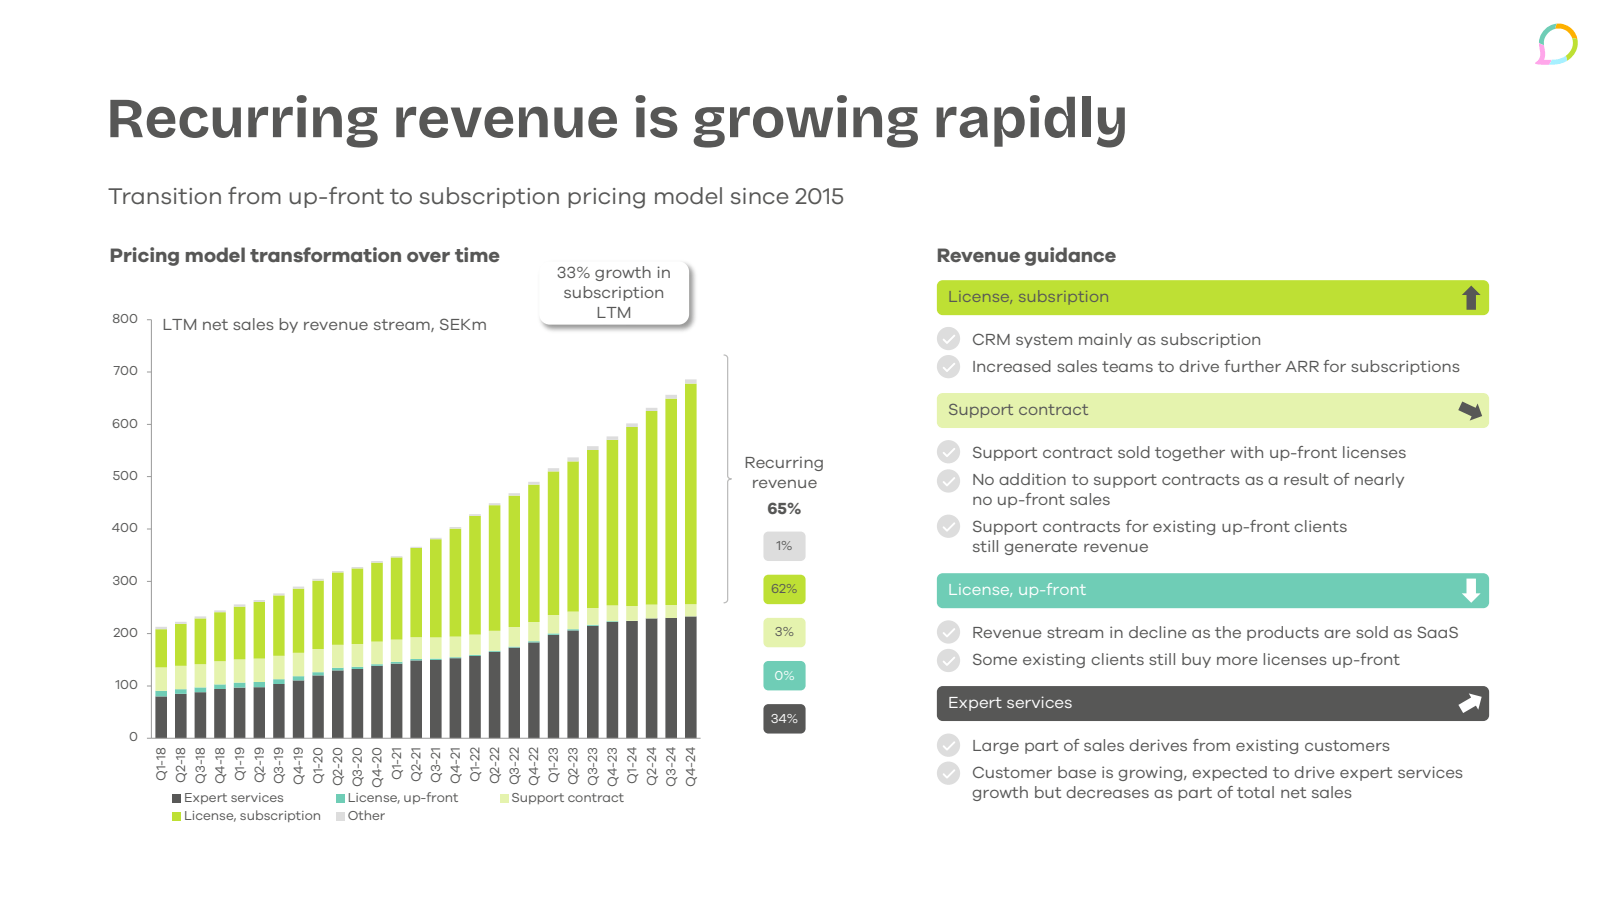This screenshot has height=900, width=1600.
Task: Click Pricing model transformation over time heading
Action: pos(304,255)
